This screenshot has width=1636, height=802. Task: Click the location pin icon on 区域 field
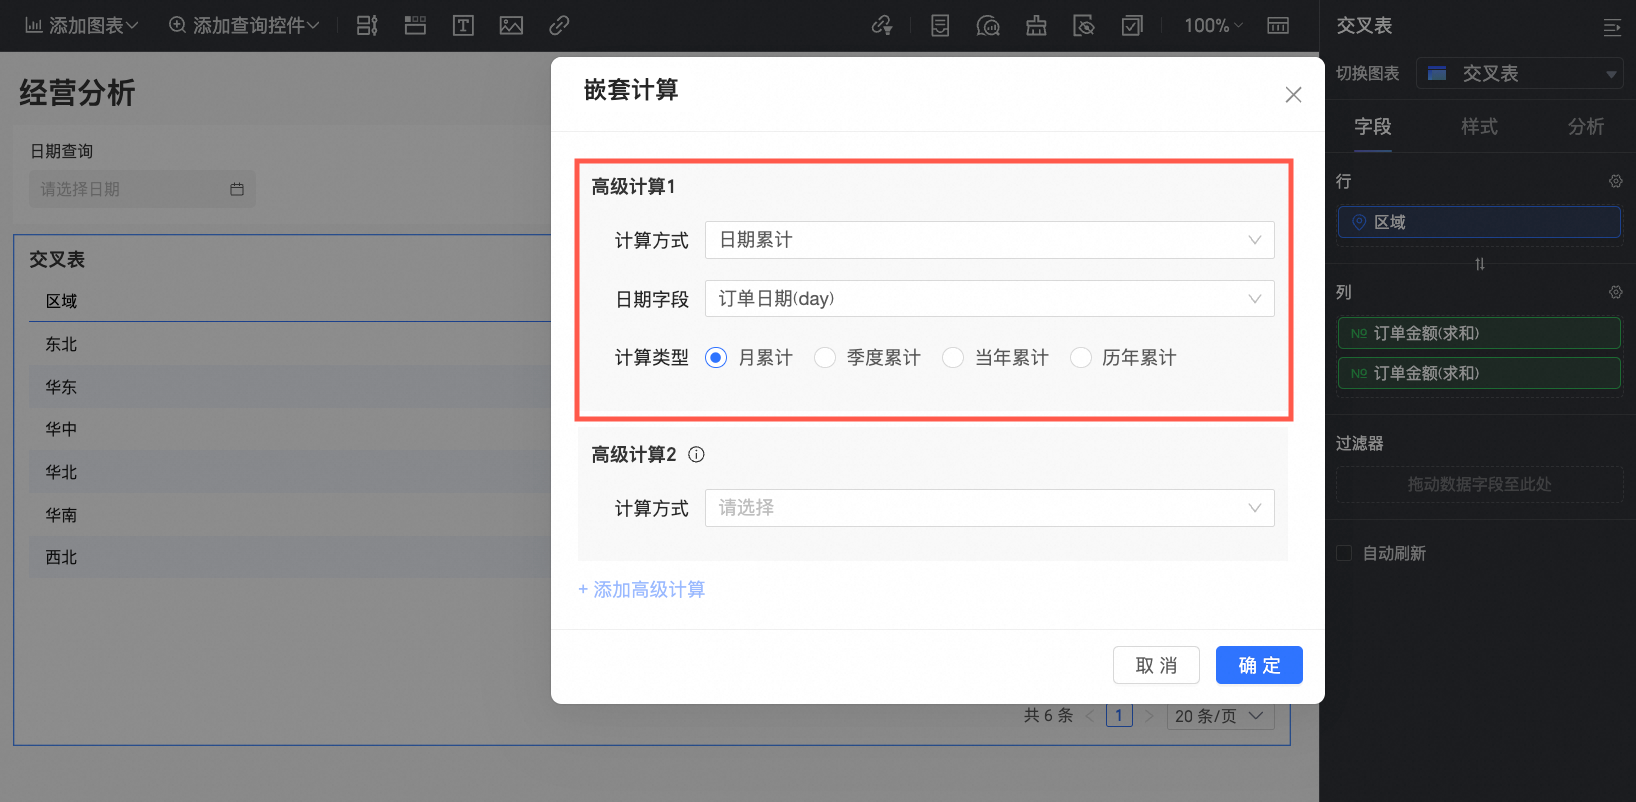point(1359,222)
